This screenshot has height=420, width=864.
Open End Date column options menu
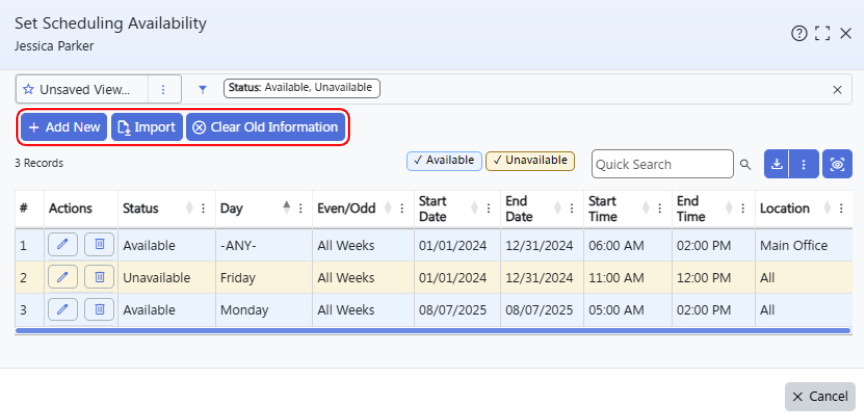572,208
